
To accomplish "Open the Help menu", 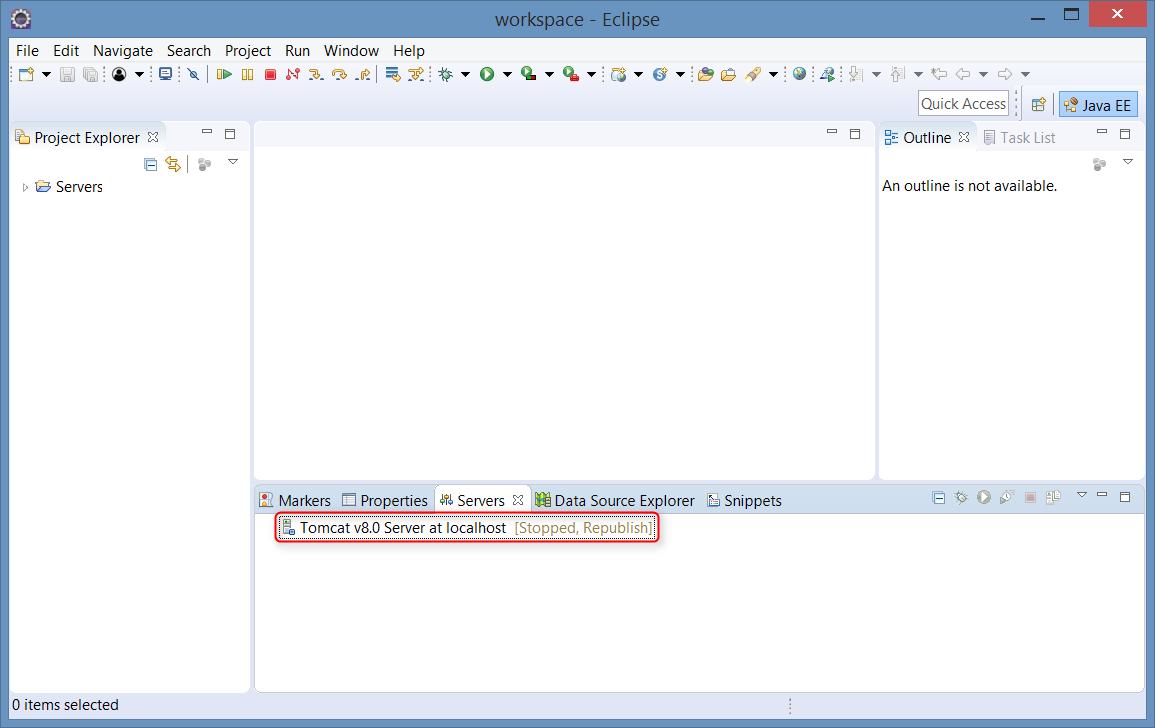I will click(x=409, y=51).
